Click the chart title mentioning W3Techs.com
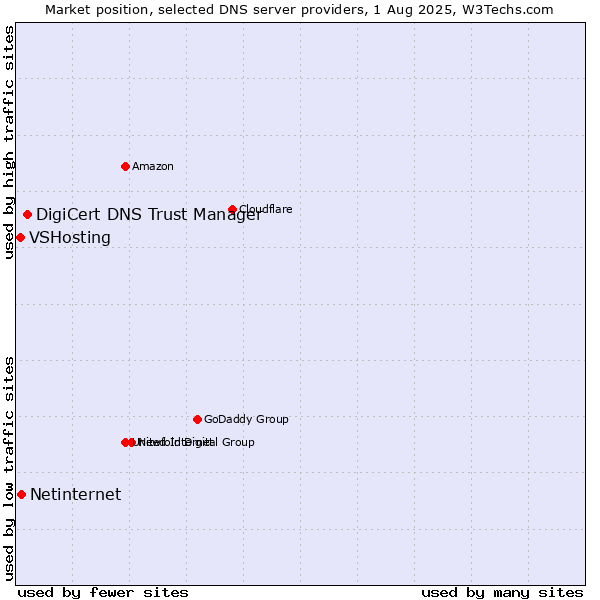 (299, 10)
